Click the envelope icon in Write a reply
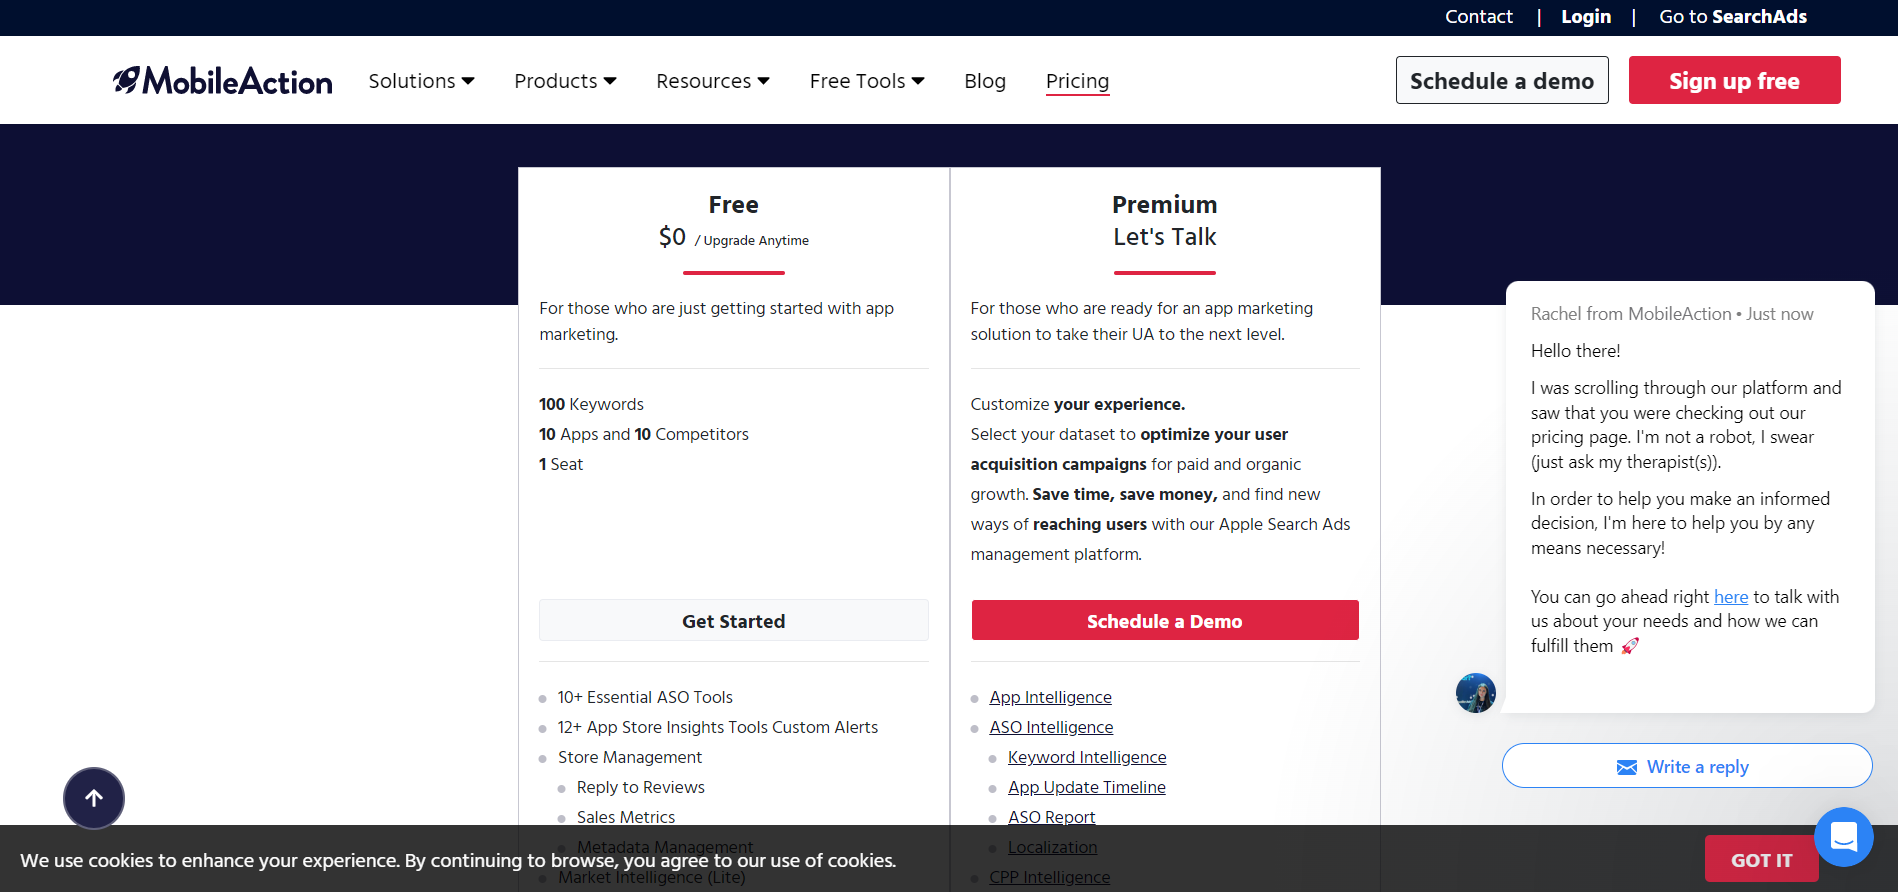This screenshot has height=892, width=1898. pos(1627,767)
